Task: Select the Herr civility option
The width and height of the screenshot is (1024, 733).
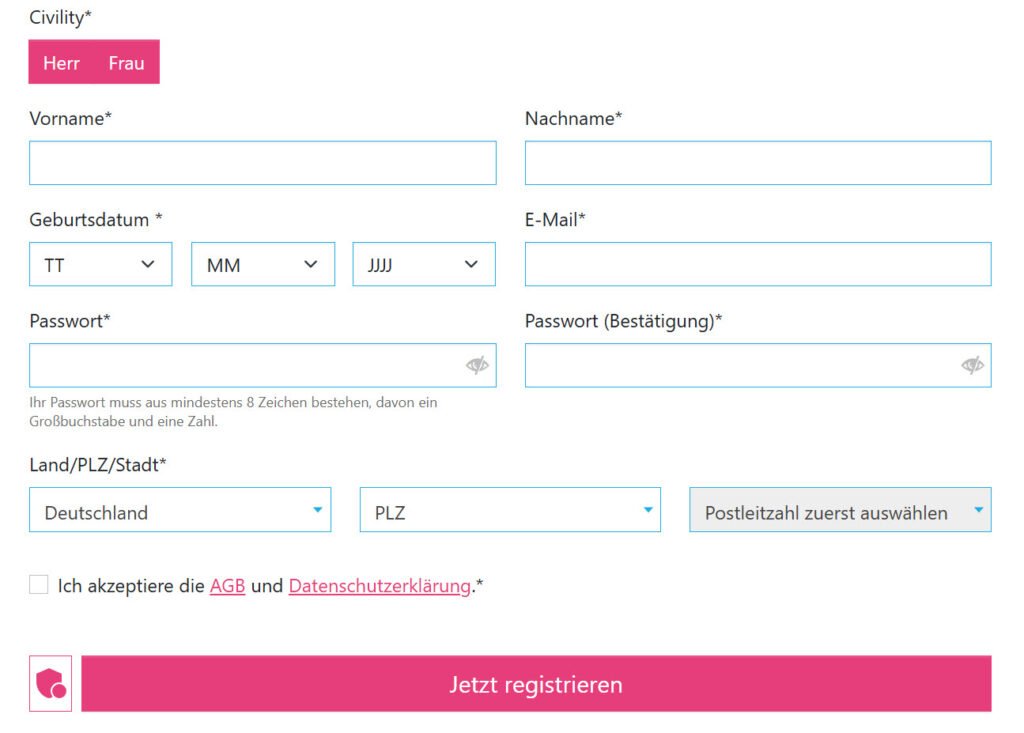Action: coord(61,63)
